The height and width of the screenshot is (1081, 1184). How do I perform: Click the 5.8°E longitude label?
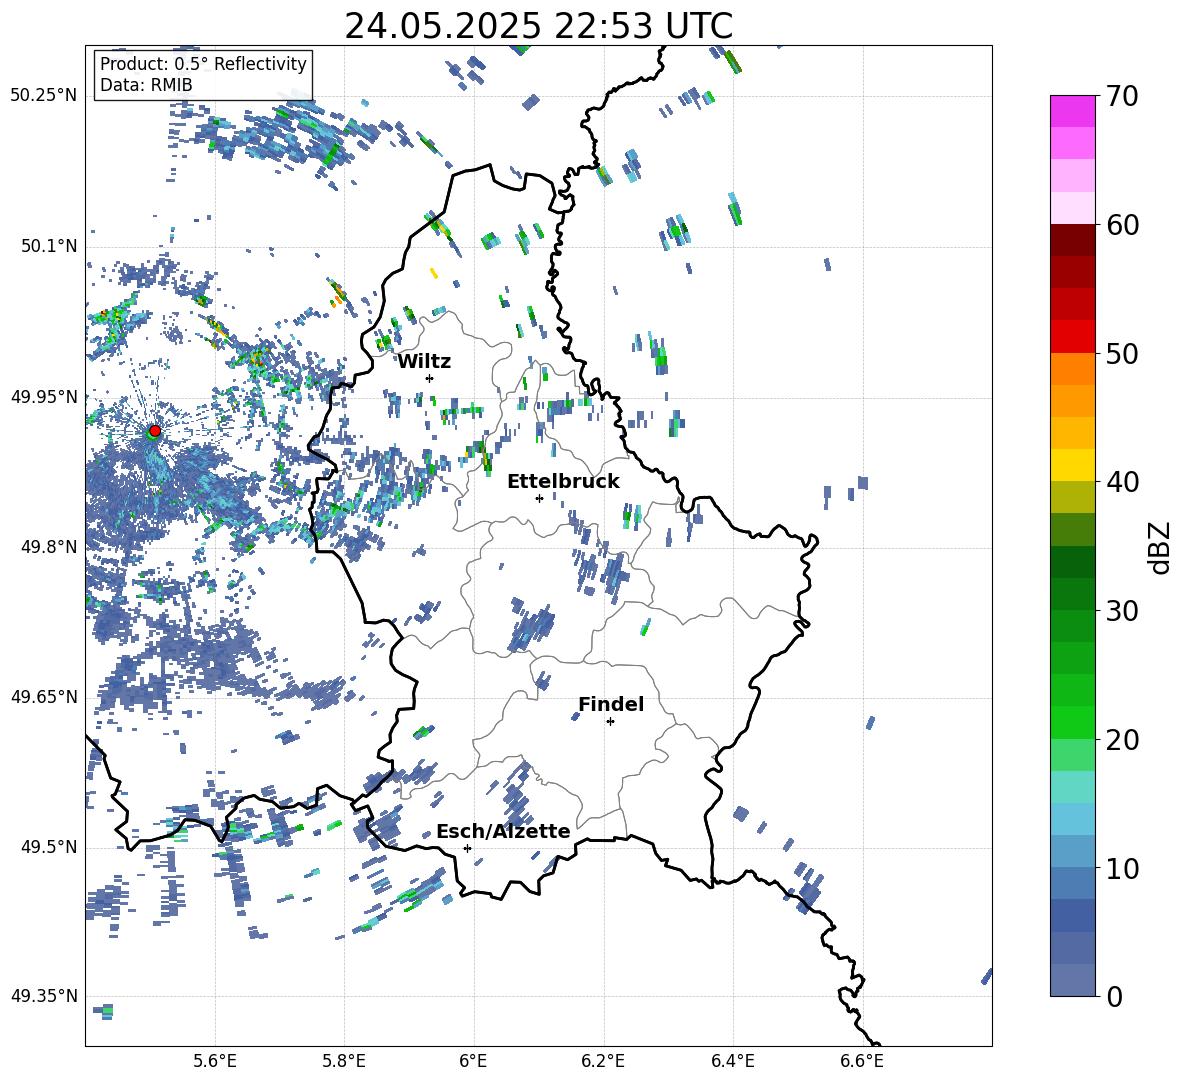[344, 1061]
